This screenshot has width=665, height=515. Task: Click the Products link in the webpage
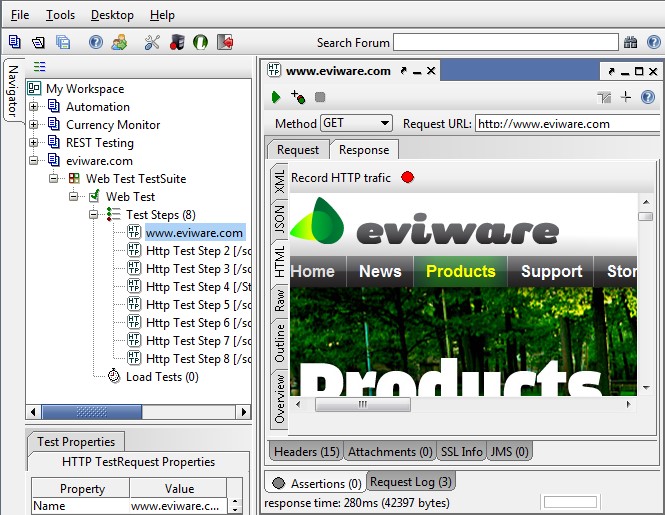coord(460,271)
